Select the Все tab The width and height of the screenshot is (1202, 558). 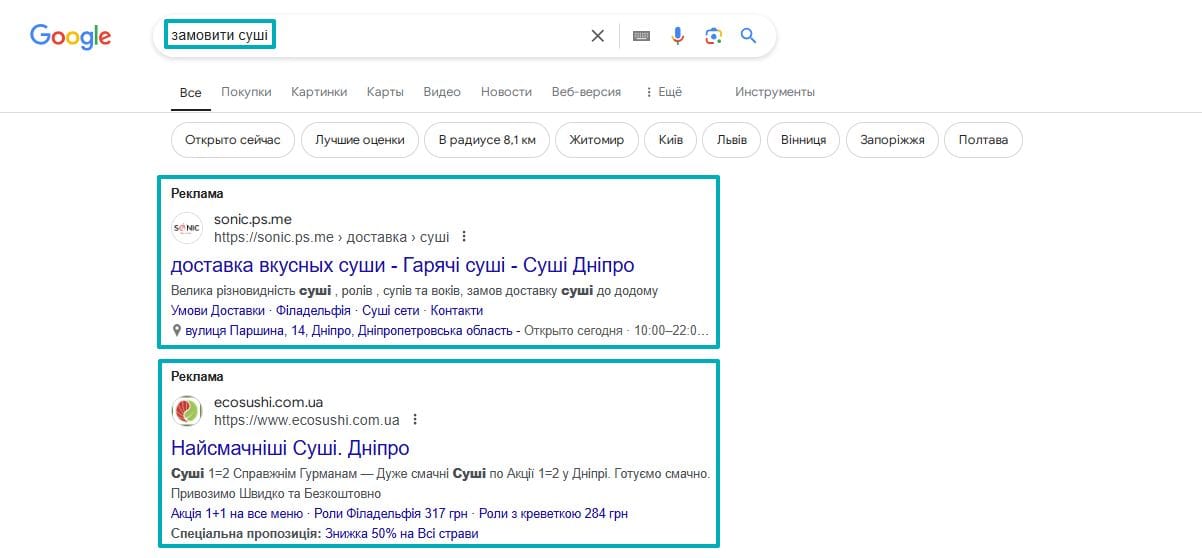pos(190,92)
